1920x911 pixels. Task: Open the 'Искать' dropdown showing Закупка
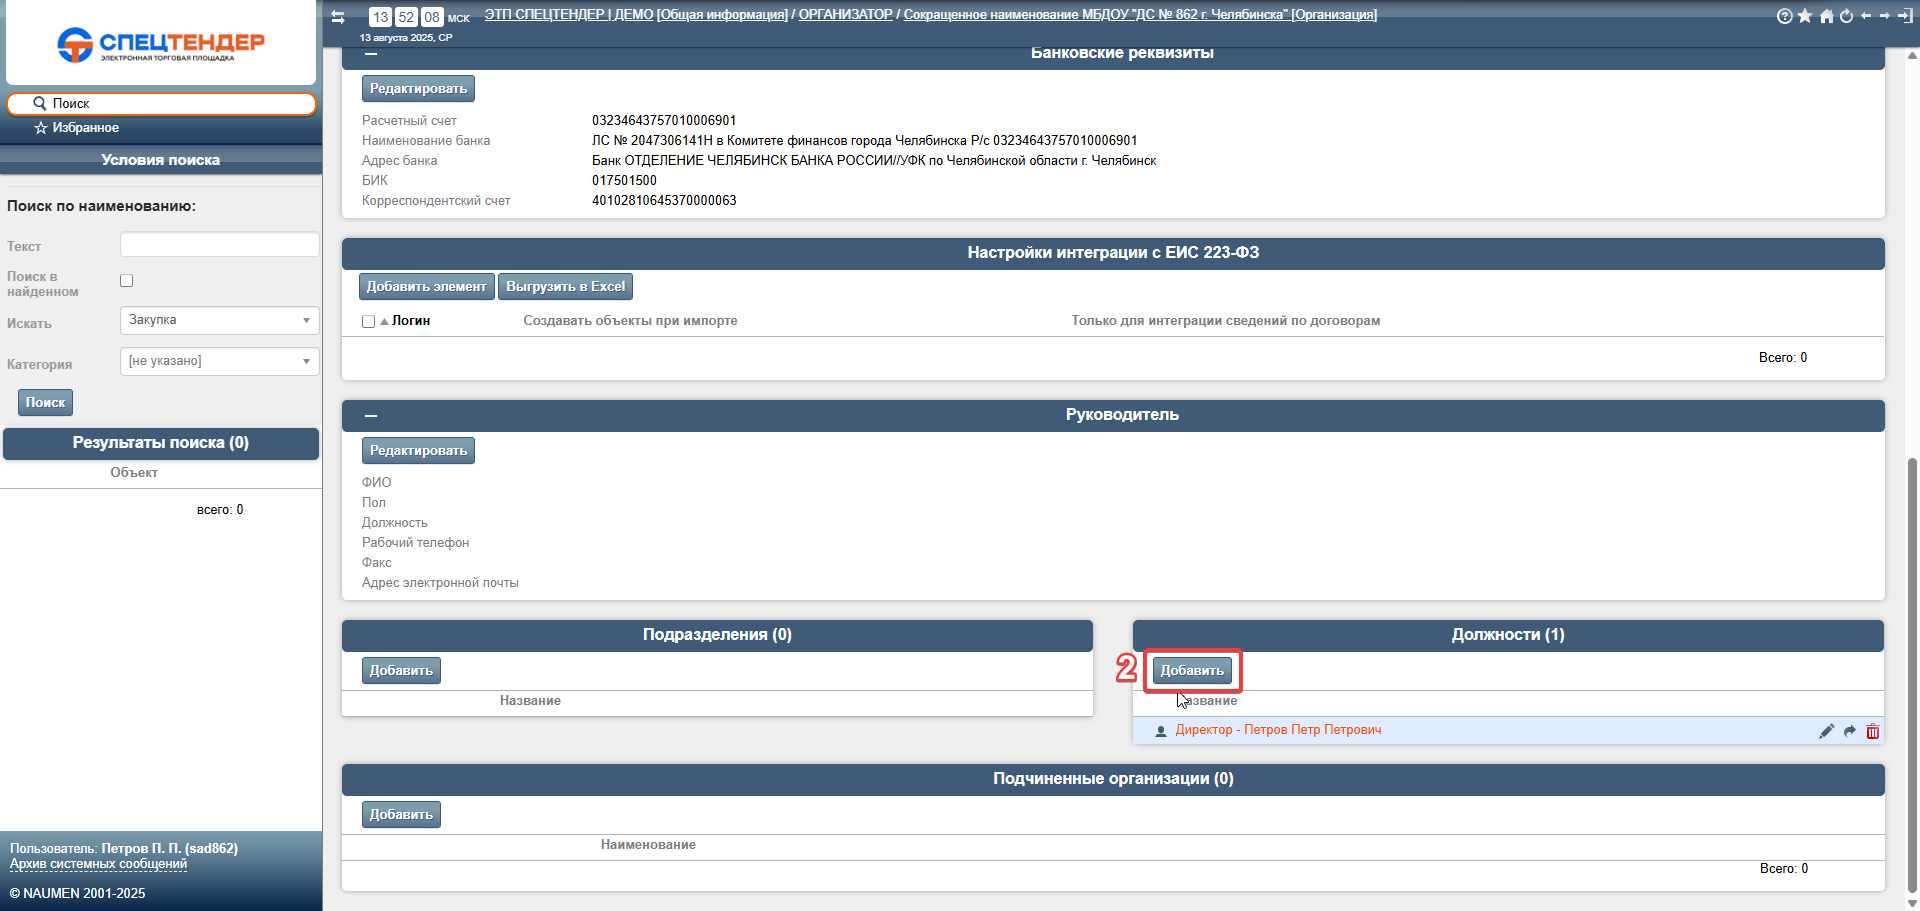point(219,320)
